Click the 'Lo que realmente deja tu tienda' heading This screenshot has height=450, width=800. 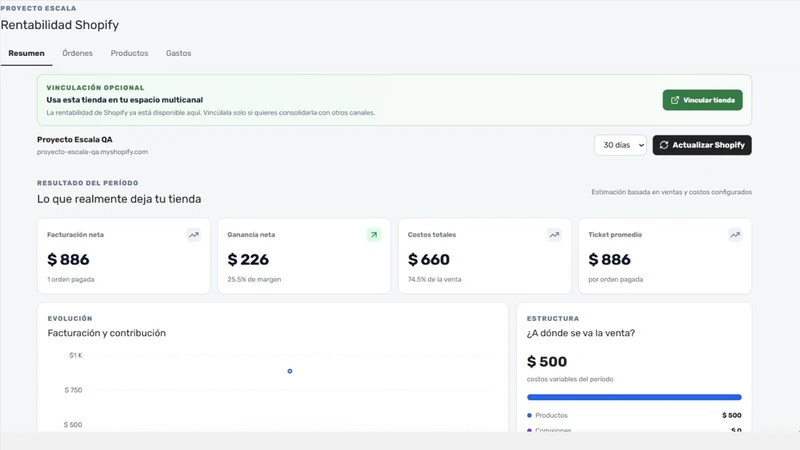coord(119,199)
